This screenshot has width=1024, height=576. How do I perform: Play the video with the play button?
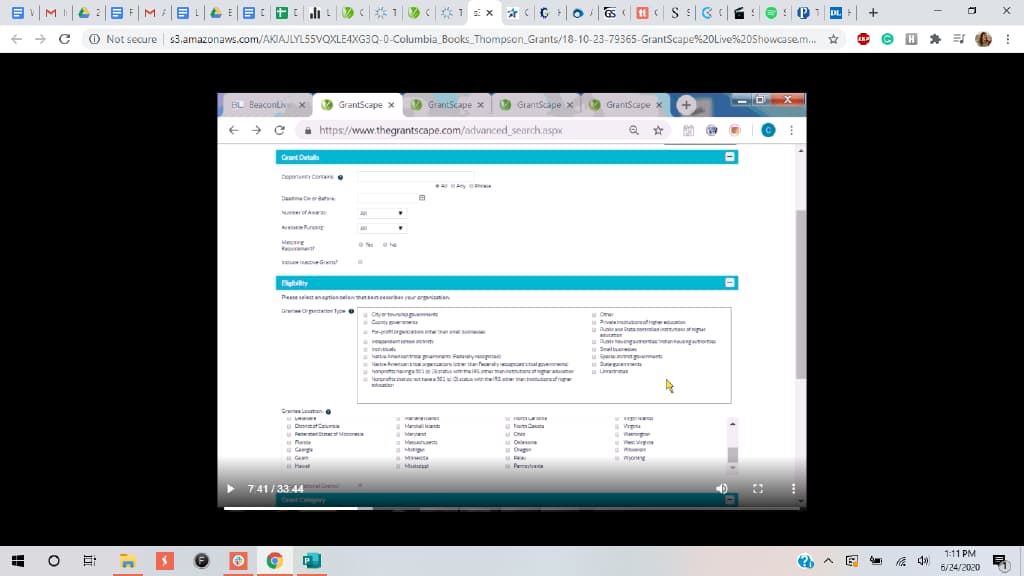tap(231, 488)
